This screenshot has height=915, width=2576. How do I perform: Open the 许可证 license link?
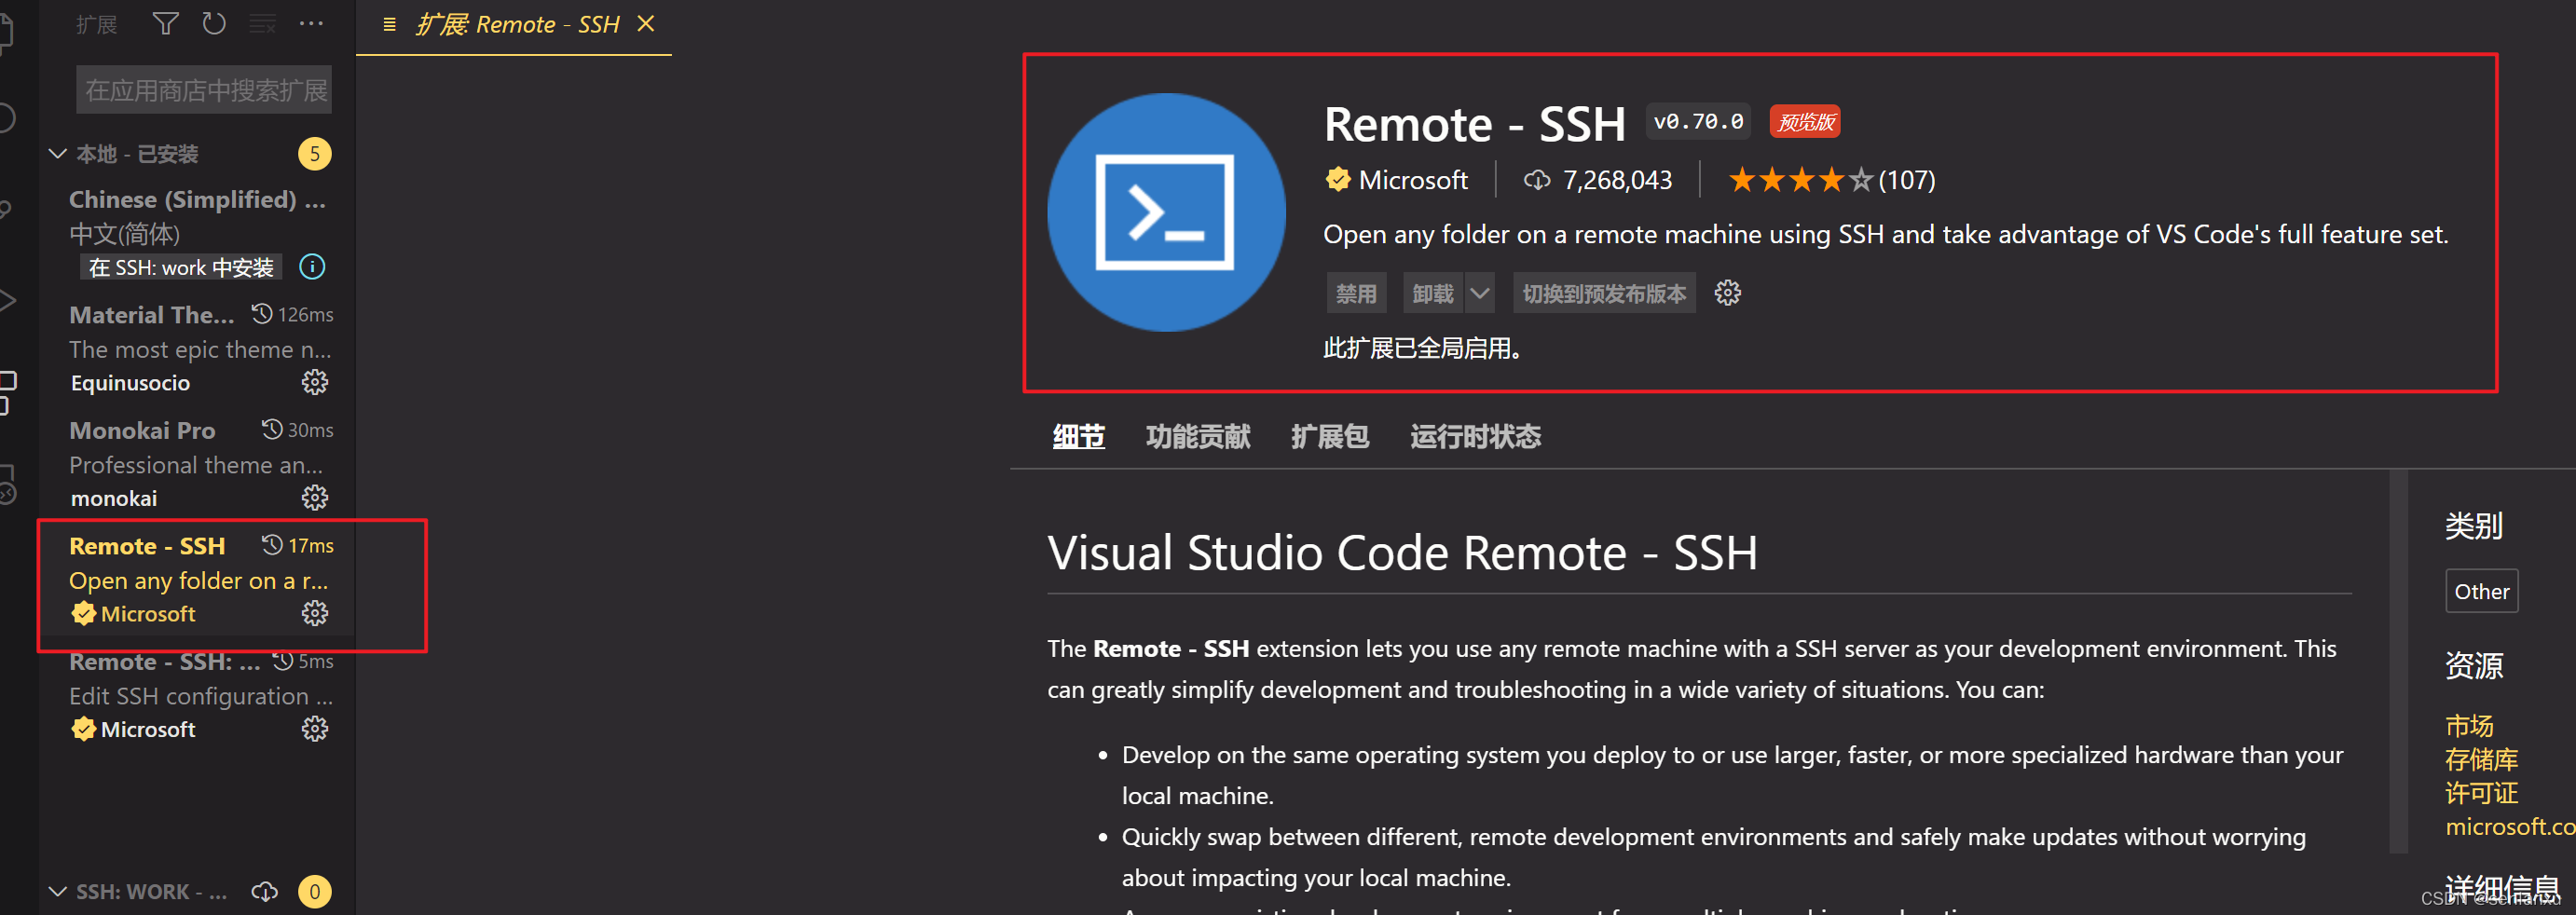(2481, 793)
